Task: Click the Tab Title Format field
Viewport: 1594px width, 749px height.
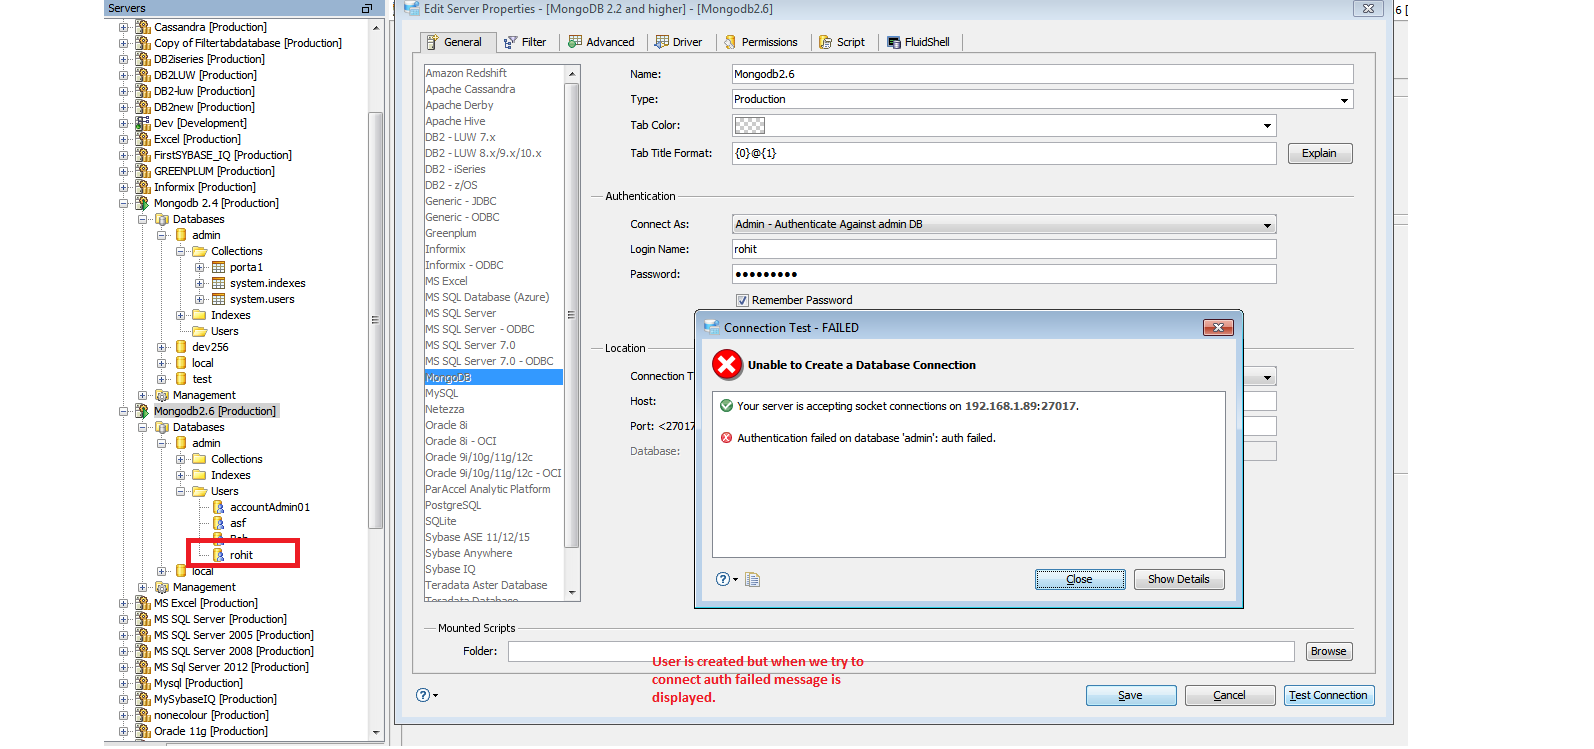Action: [1004, 153]
